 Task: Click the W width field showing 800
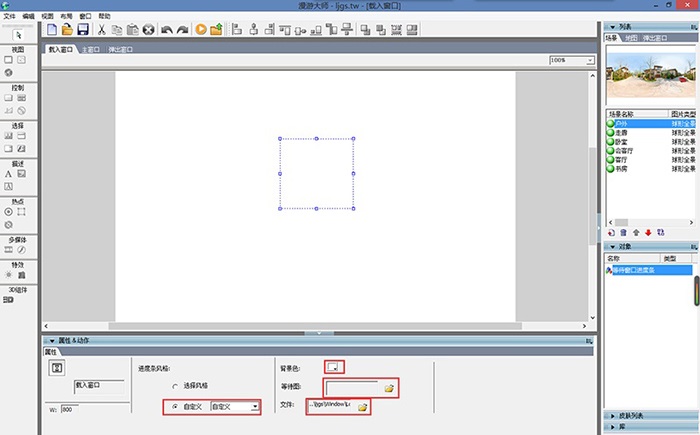[x=69, y=410]
